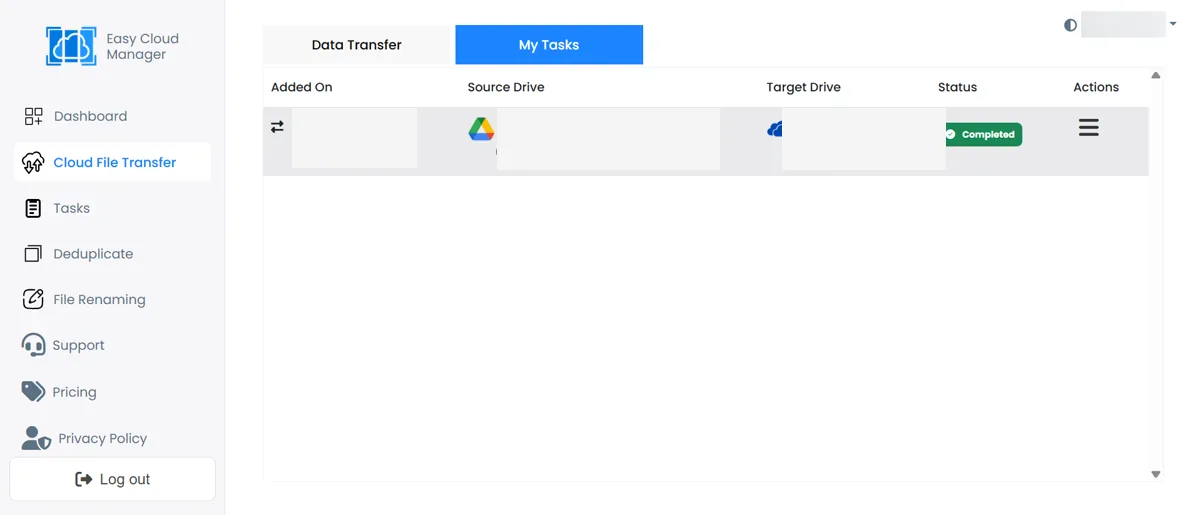Open the Cloud File Transfer menu item
The width and height of the screenshot is (1200, 515).
tap(112, 162)
